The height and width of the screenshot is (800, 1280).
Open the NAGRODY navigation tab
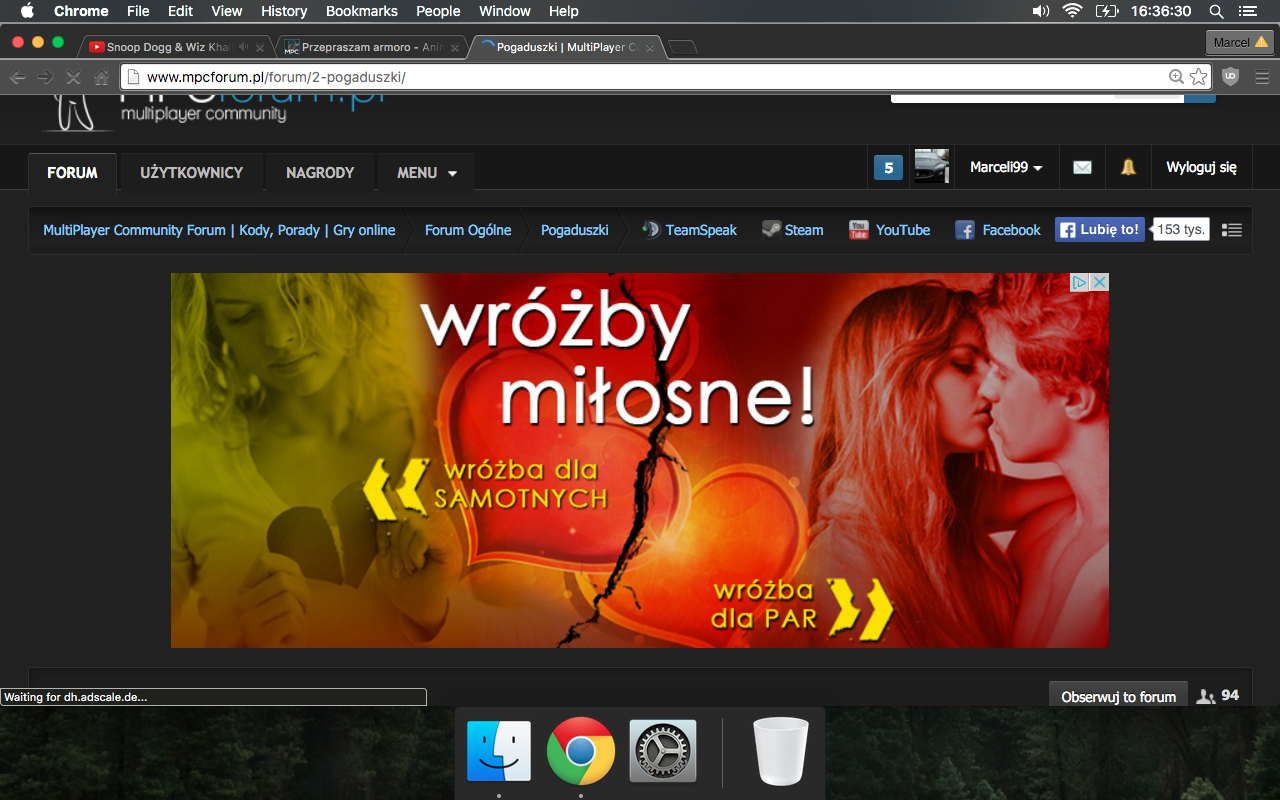click(x=320, y=172)
